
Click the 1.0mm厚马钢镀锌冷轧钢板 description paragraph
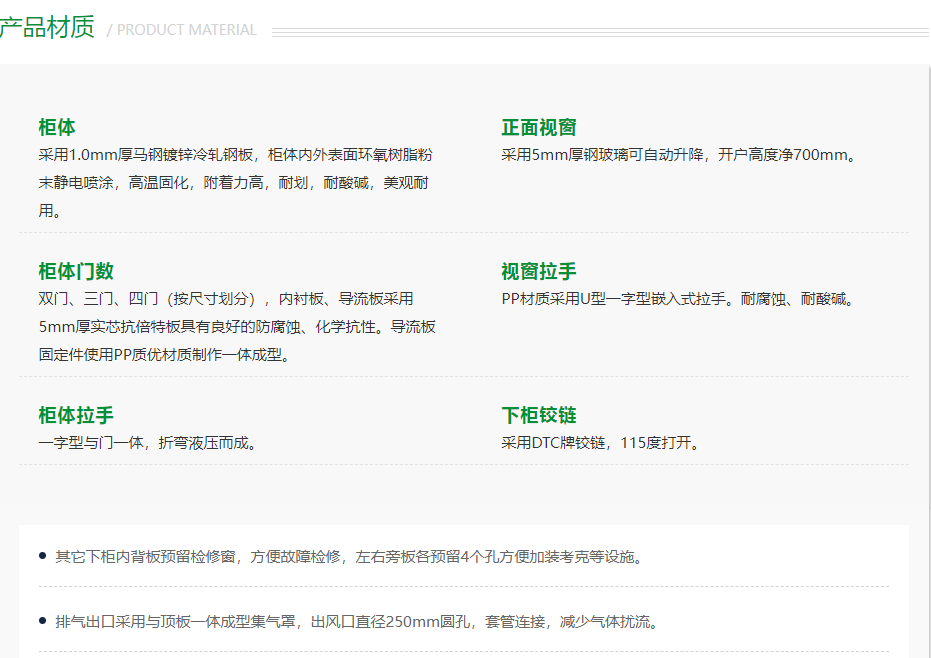pyautogui.click(x=236, y=183)
